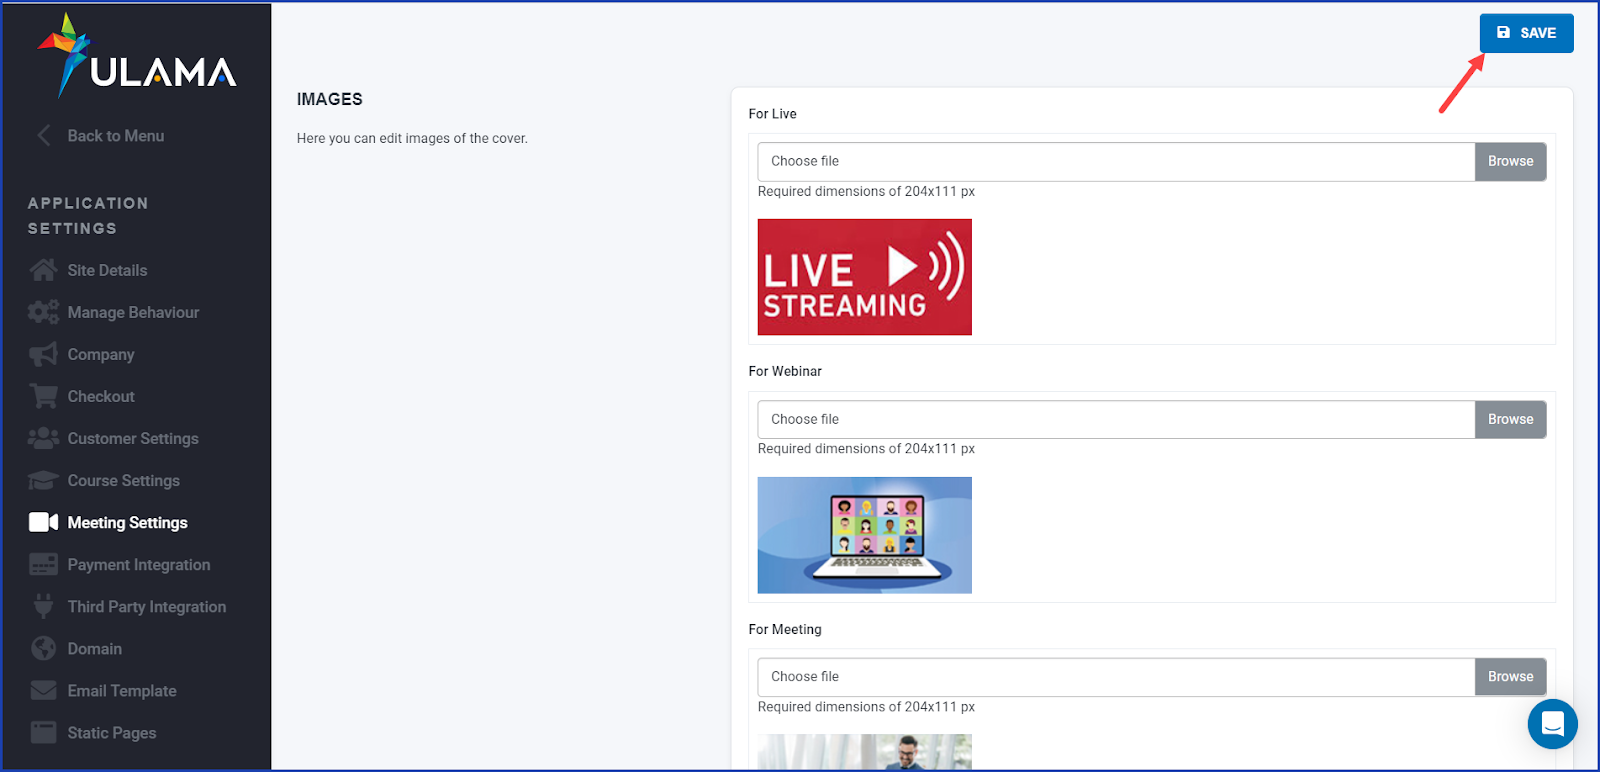
Task: Browse for a Webinar cover image
Action: (x=1510, y=419)
